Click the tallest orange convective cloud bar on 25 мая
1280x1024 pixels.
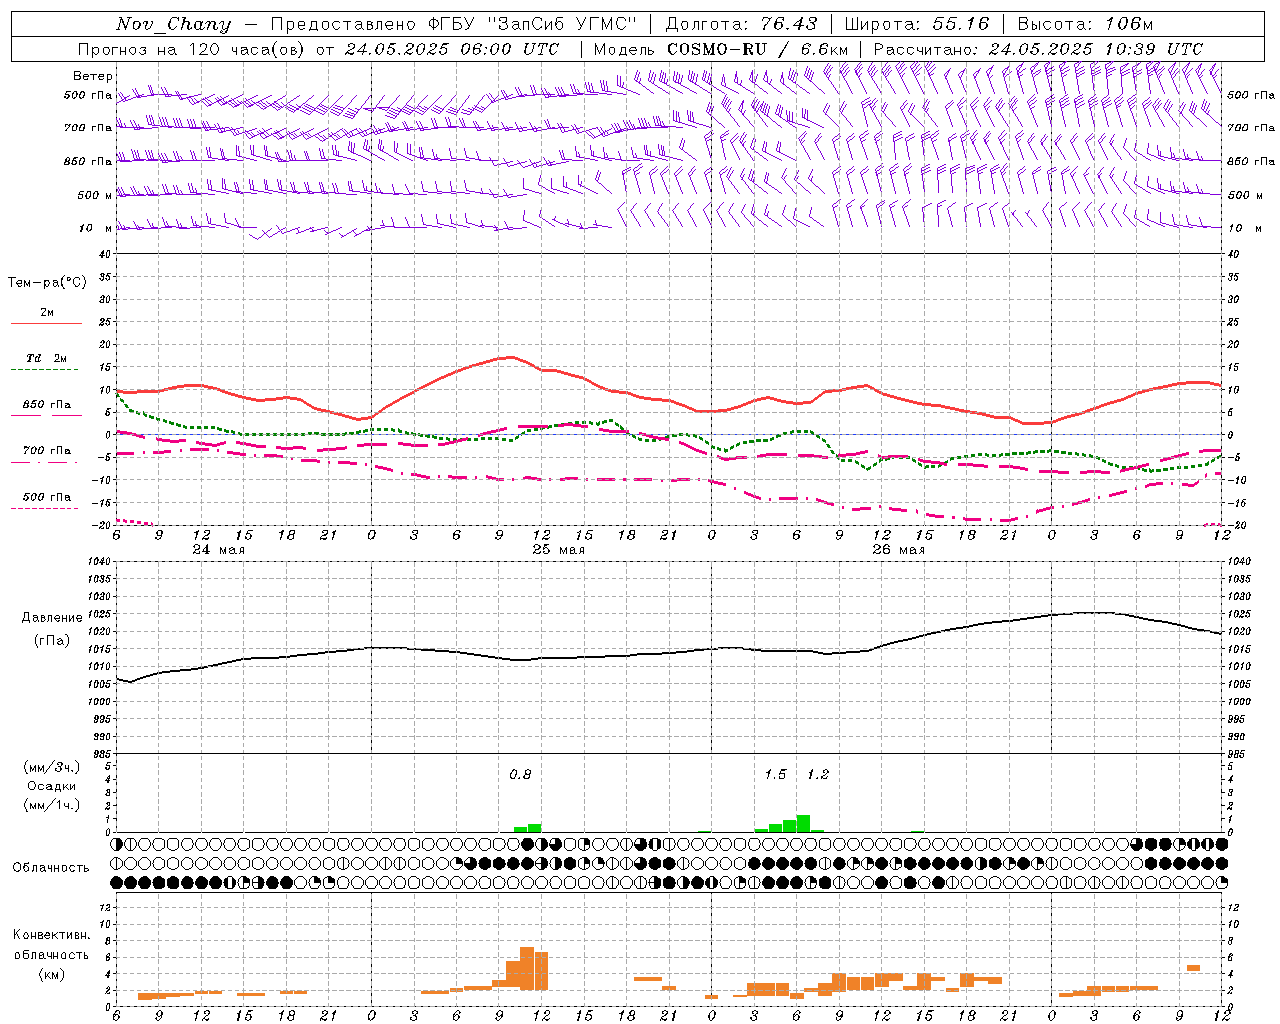click(x=527, y=970)
